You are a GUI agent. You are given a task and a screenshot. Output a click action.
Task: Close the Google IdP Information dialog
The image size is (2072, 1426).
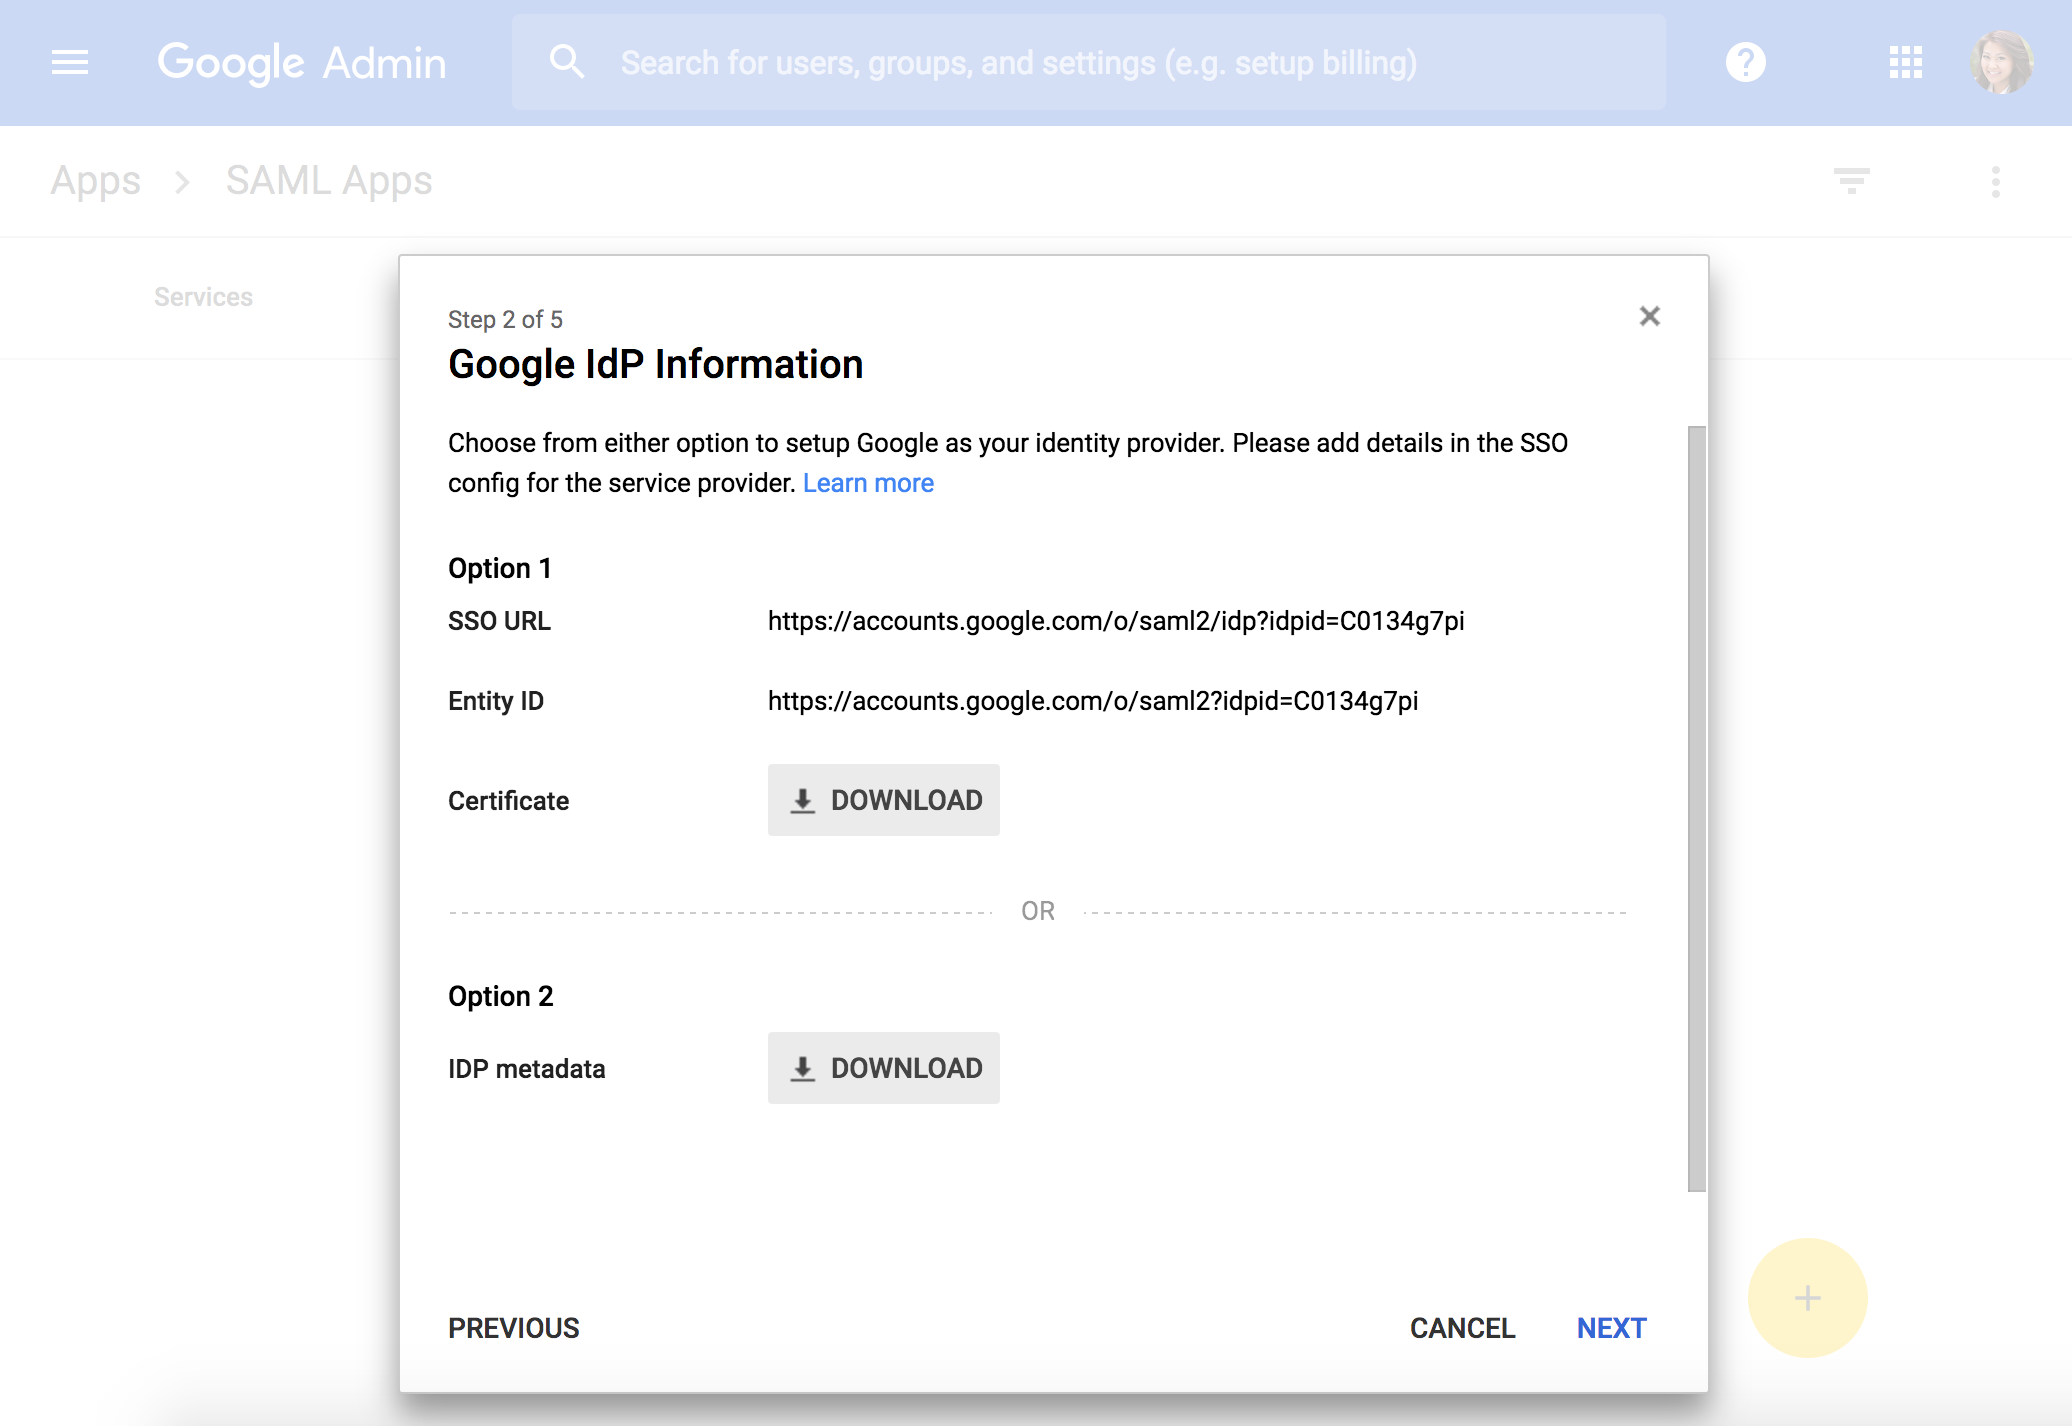coord(1649,316)
